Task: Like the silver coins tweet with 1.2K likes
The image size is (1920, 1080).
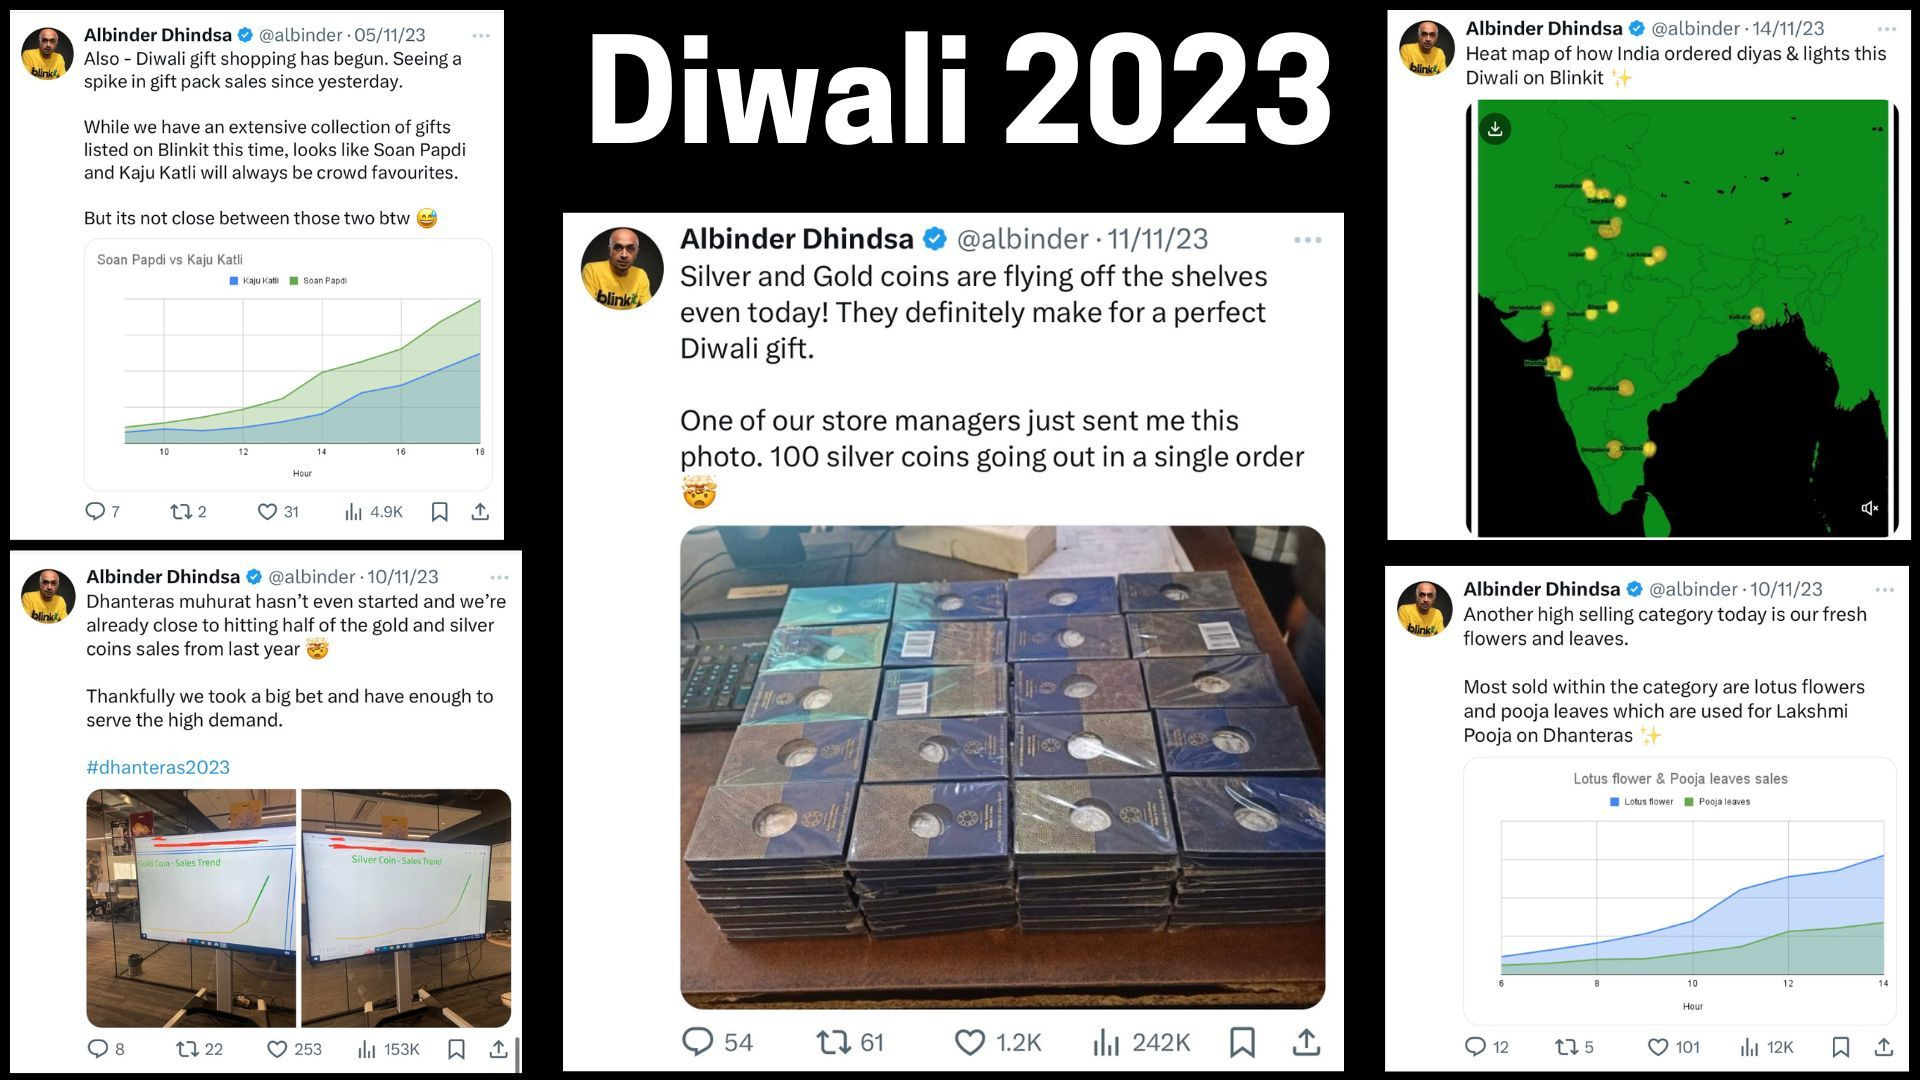Action: click(997, 1042)
